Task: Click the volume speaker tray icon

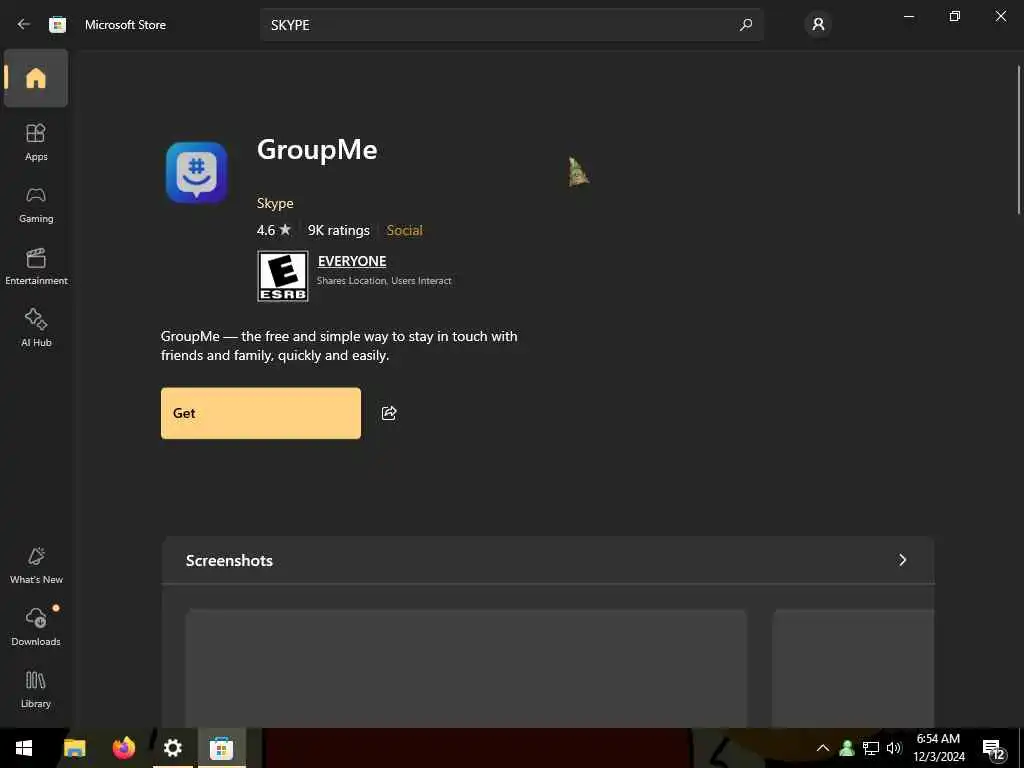Action: click(x=893, y=748)
